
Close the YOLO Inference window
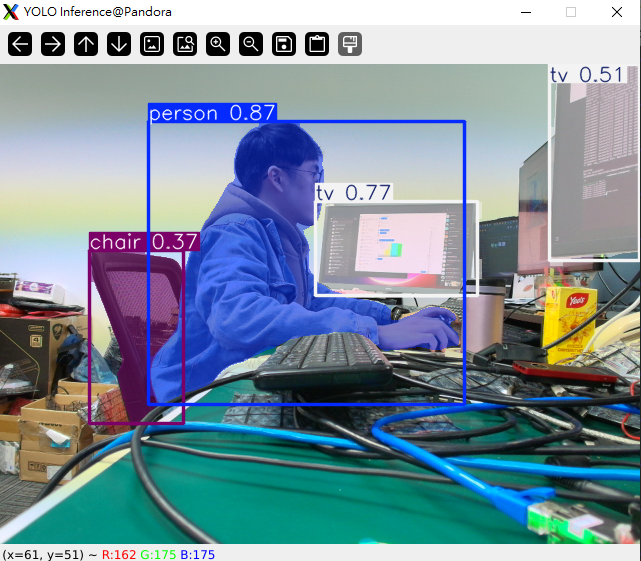[x=615, y=12]
